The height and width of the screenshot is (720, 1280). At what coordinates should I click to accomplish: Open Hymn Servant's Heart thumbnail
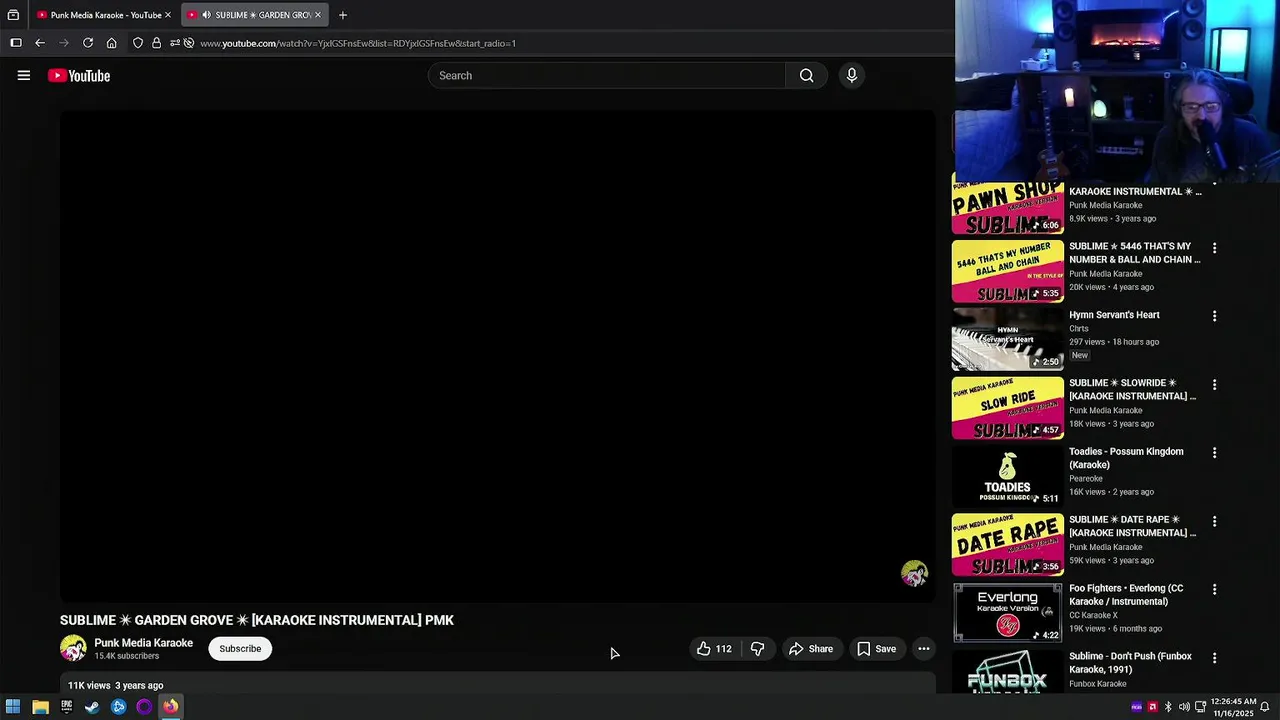pos(1008,339)
